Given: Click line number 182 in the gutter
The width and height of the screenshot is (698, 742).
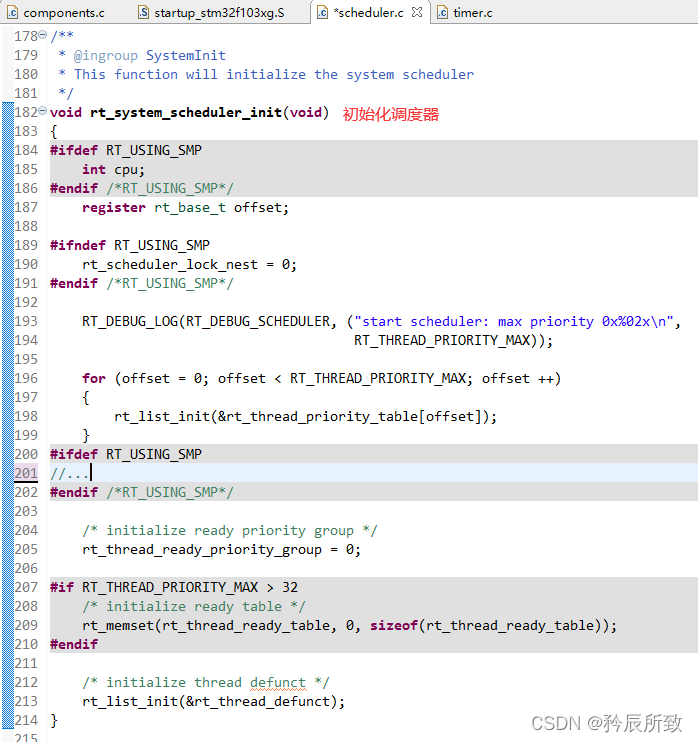Looking at the screenshot, I should tap(26, 112).
